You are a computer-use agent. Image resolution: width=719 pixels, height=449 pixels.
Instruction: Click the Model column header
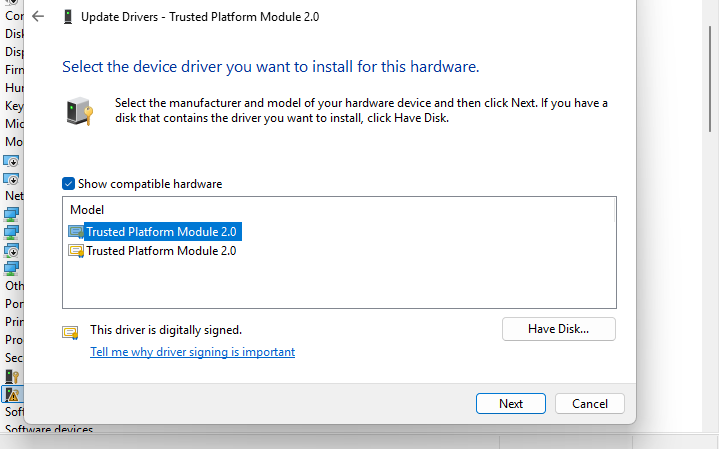87,210
